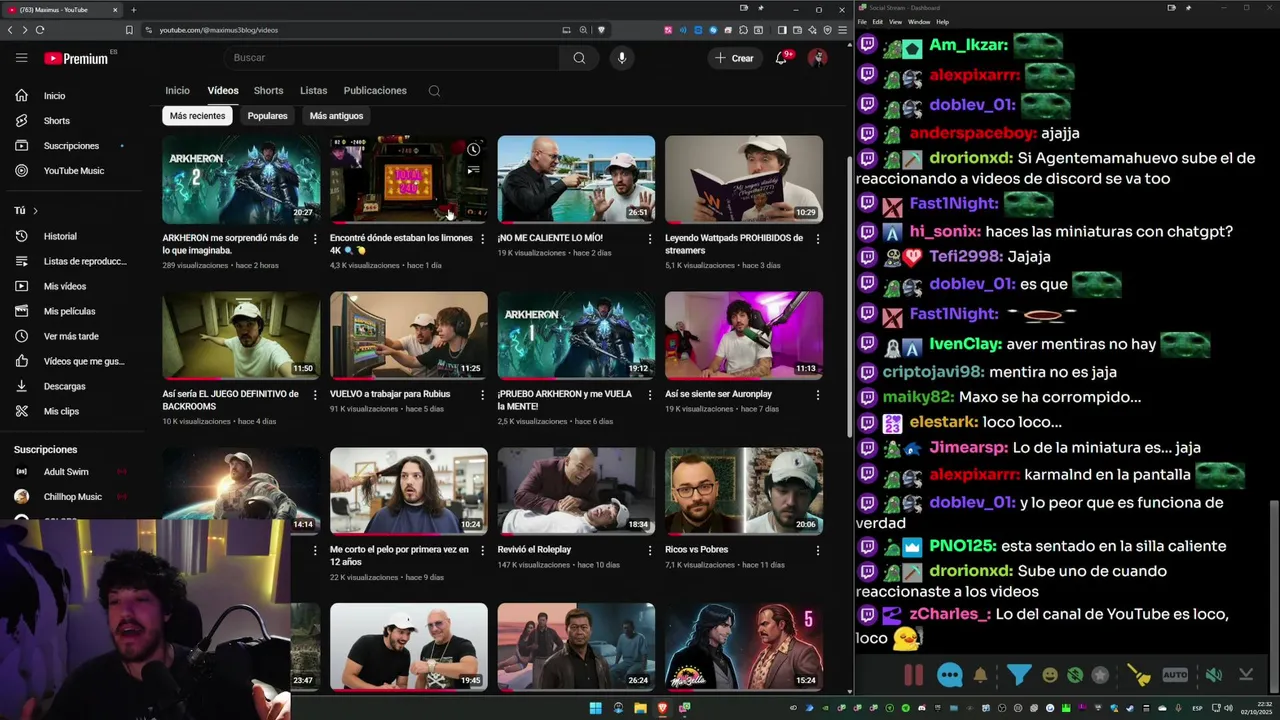The image size is (1280, 720).
Task: Open the Me corto el pelo video thumbnail
Action: 409,491
